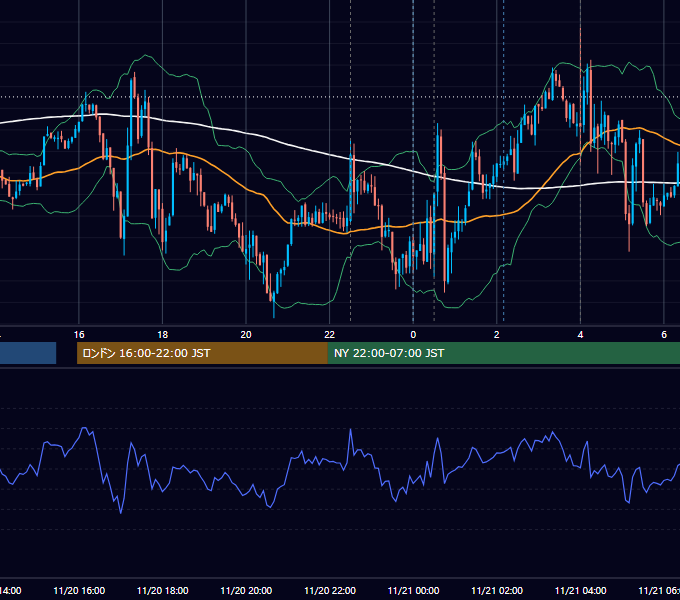
Task: Click the hour label 18 on upper axis
Action: 162,335
